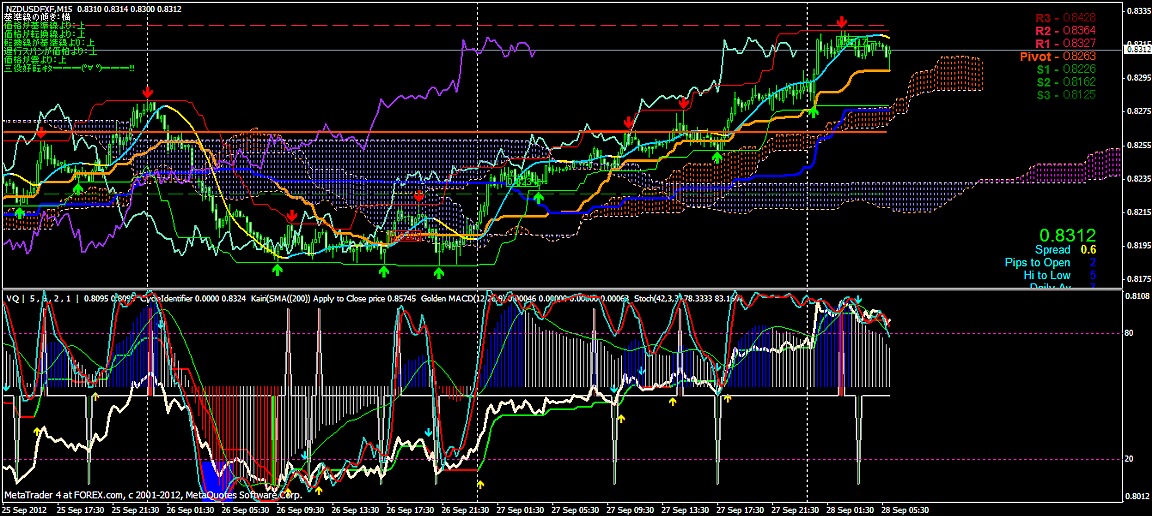Click the 26 Sep 21:30 time label
This screenshot has width=1152, height=516.
click(465, 509)
